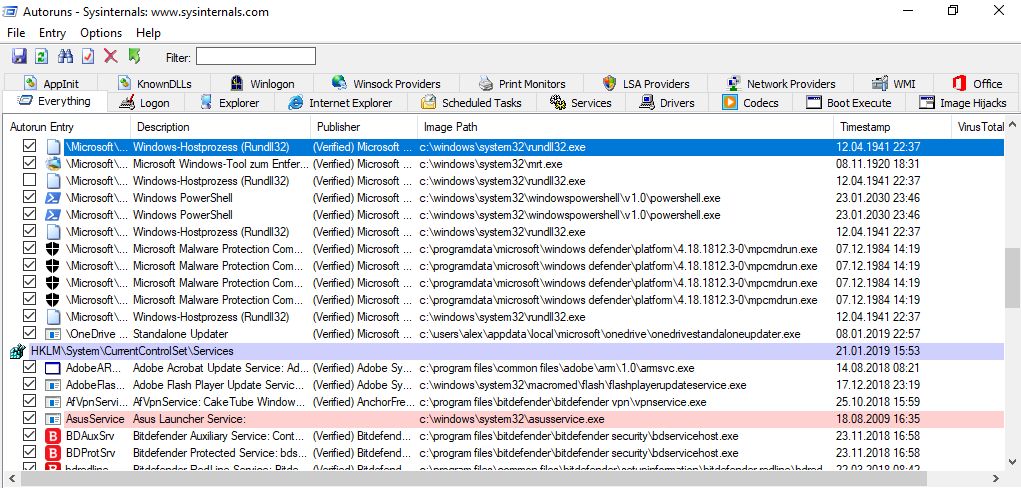This screenshot has height=488, width=1021.
Task: Open the Print Monitors tab
Action: pyautogui.click(x=522, y=83)
